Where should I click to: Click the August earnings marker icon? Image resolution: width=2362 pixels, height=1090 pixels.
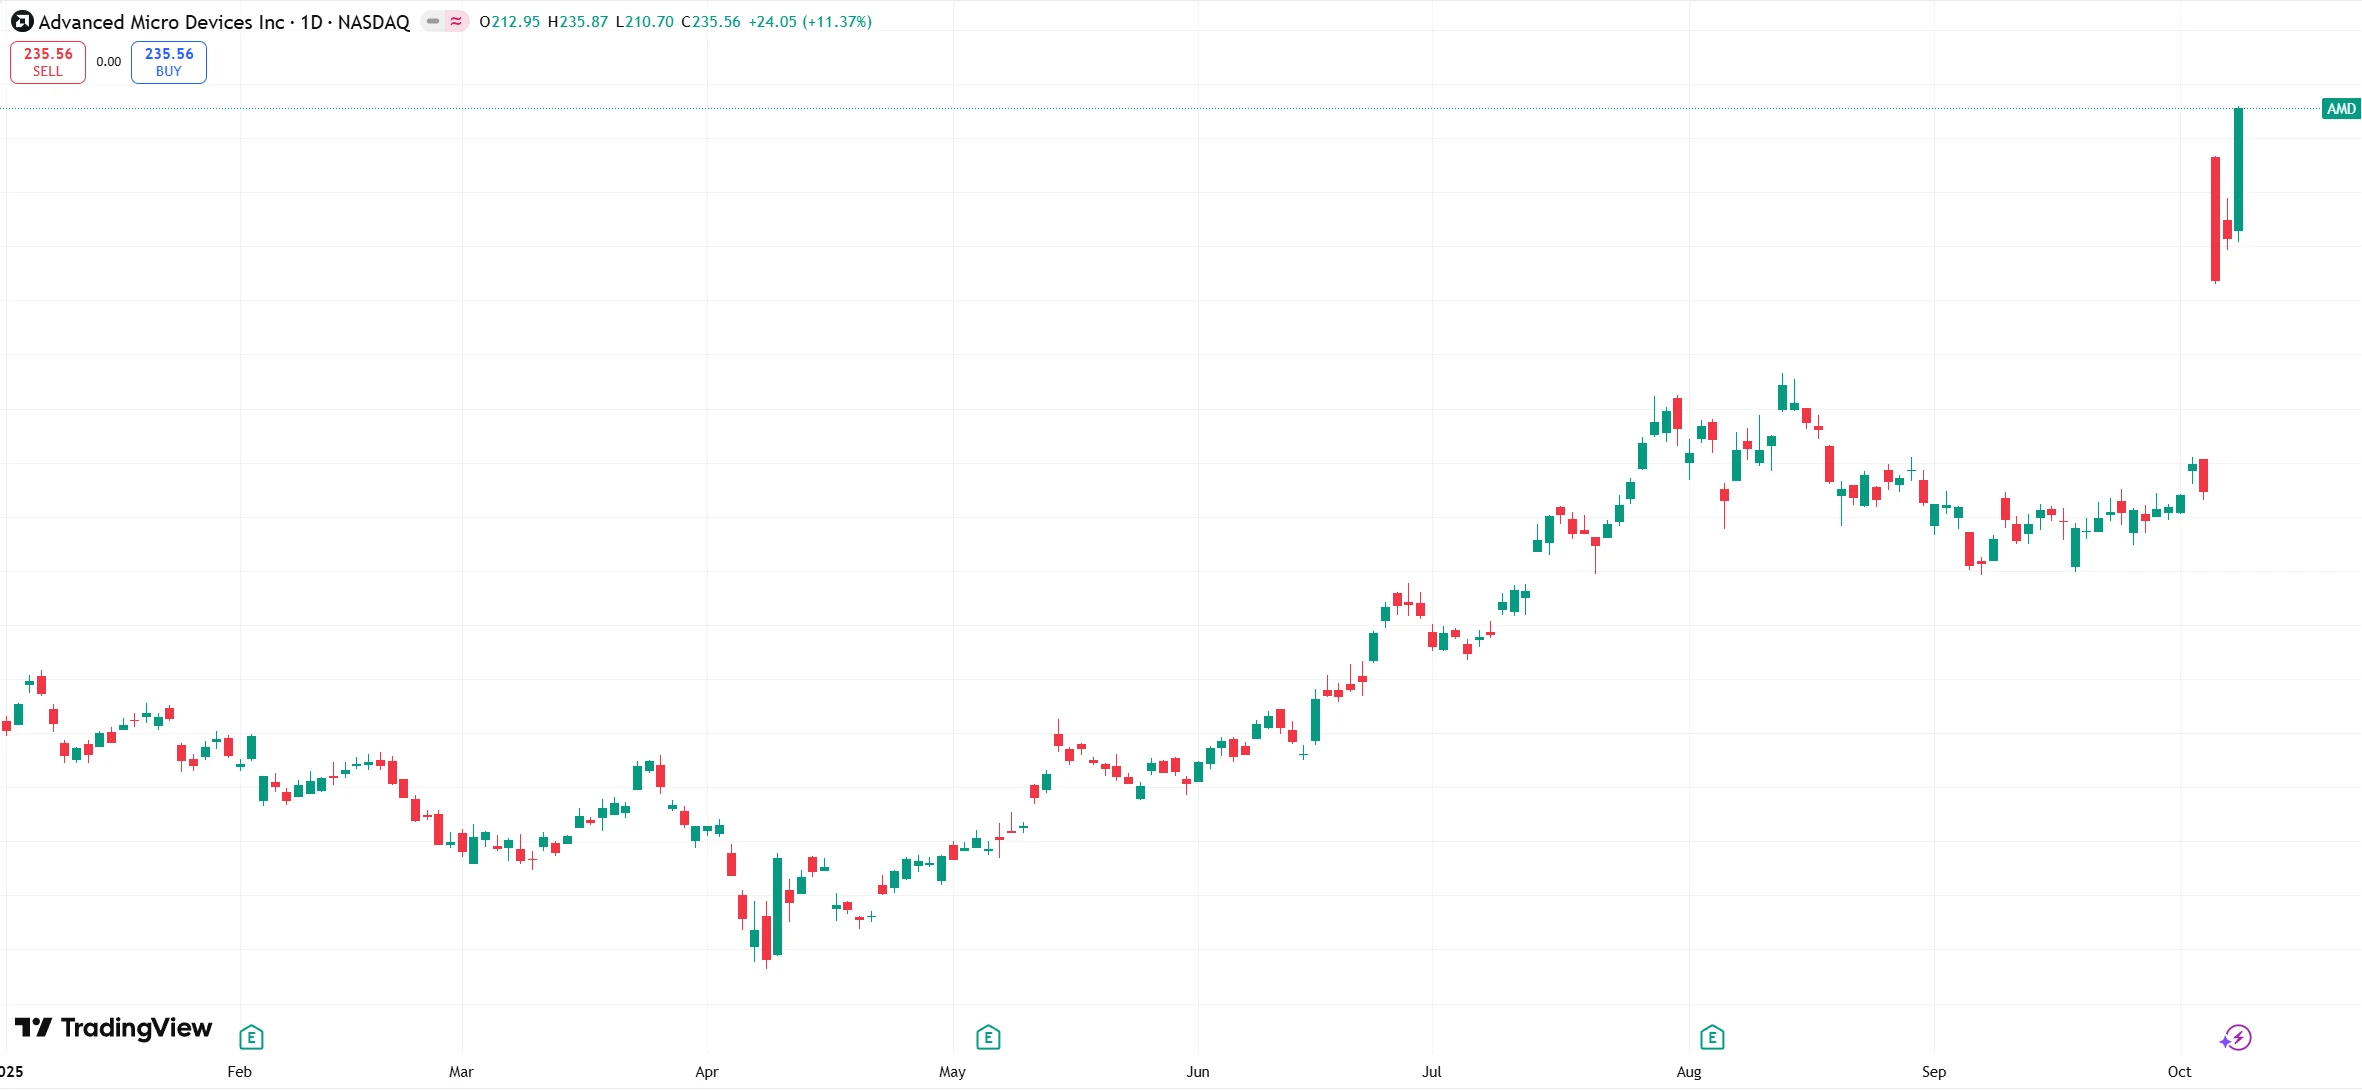click(x=1712, y=1037)
